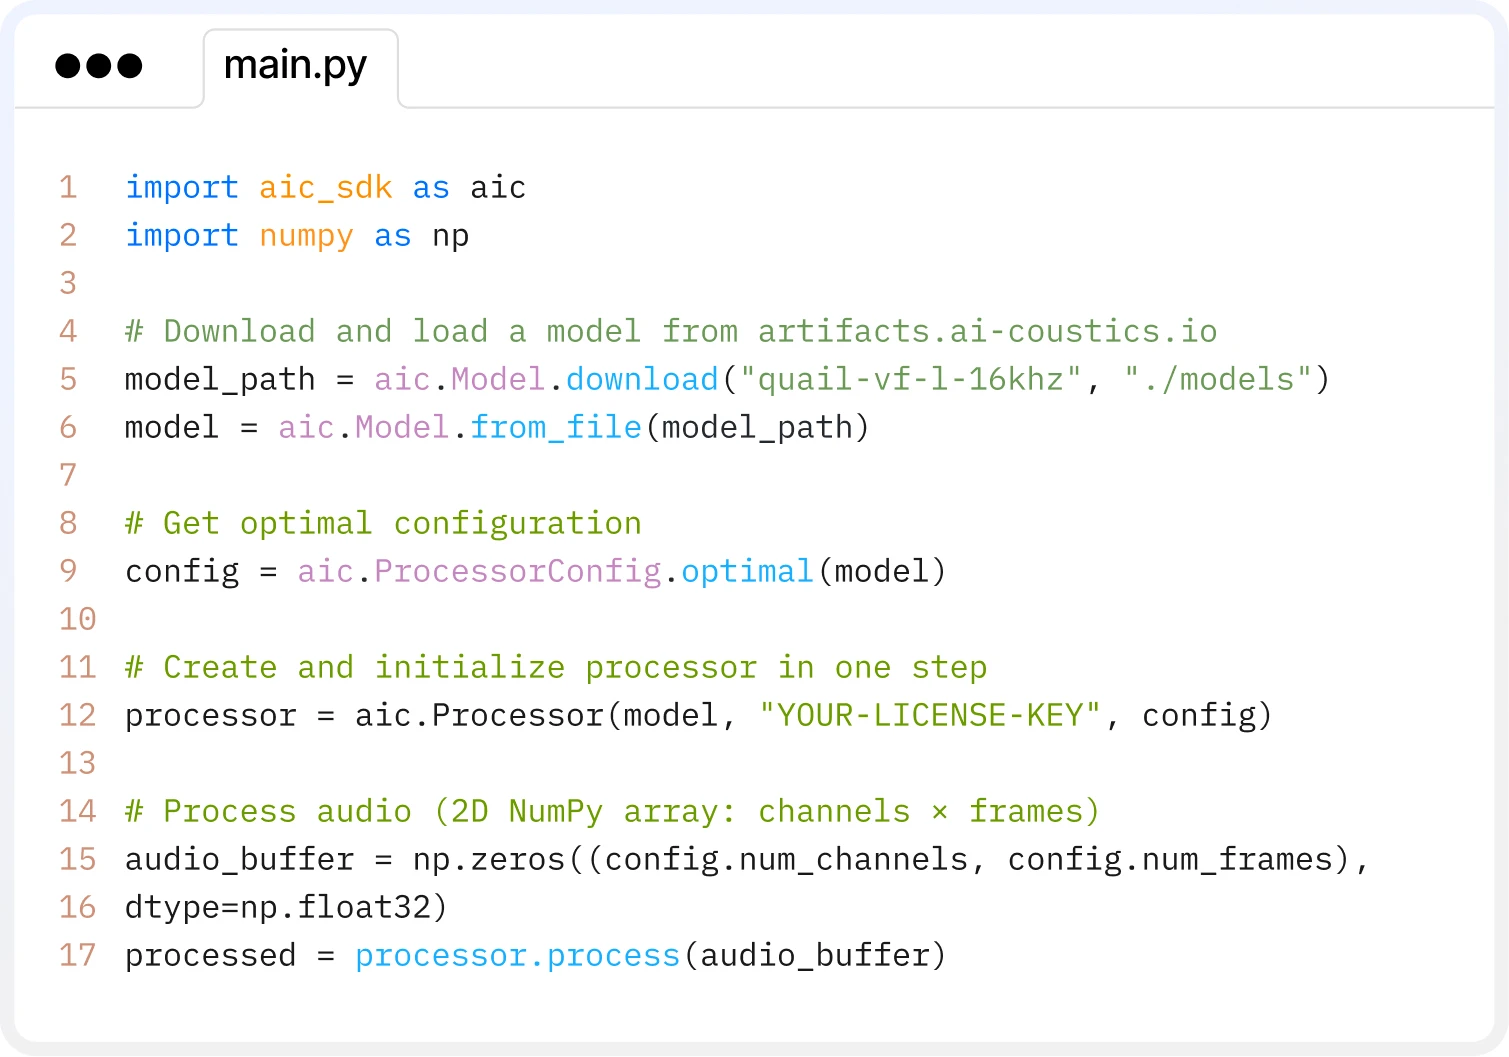Click the "Get optimal configuration" comment

(x=383, y=523)
